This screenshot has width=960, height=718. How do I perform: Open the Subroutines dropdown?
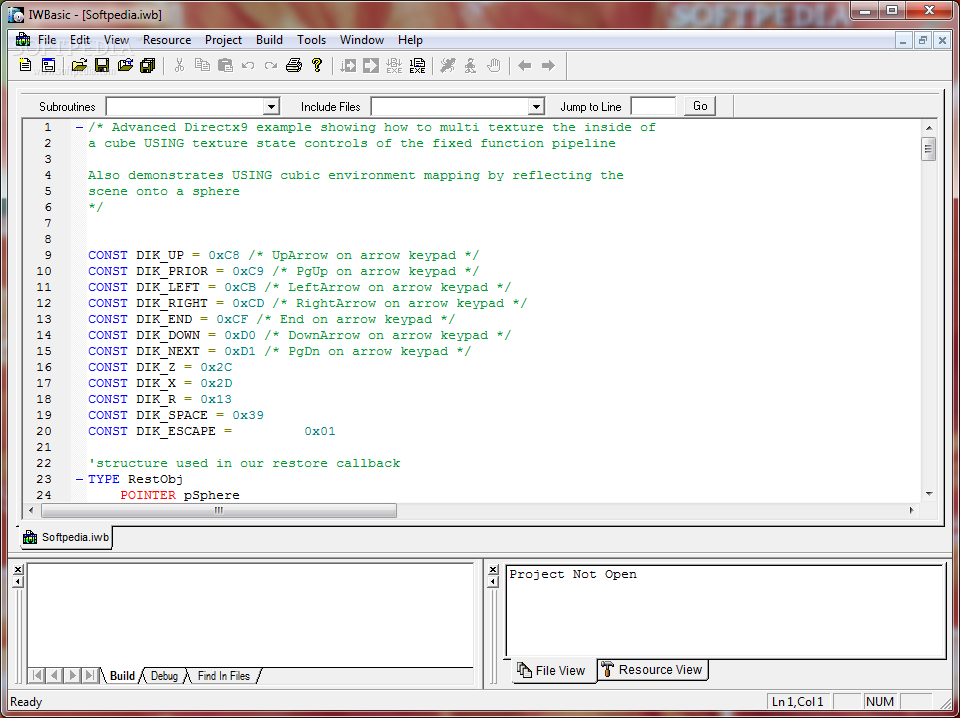click(271, 107)
